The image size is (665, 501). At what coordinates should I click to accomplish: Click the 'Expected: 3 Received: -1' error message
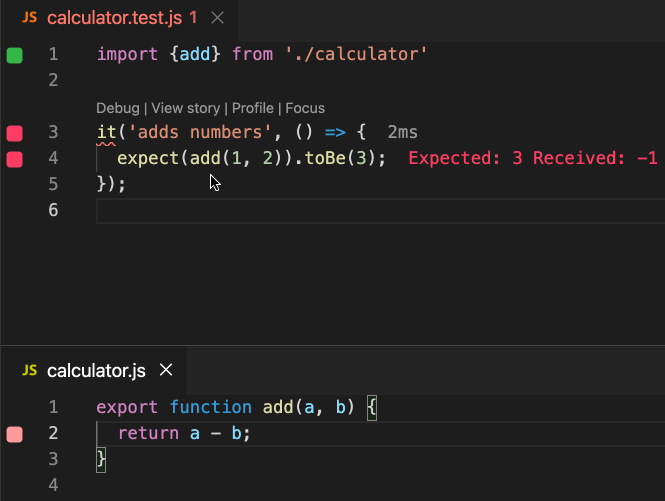click(533, 158)
